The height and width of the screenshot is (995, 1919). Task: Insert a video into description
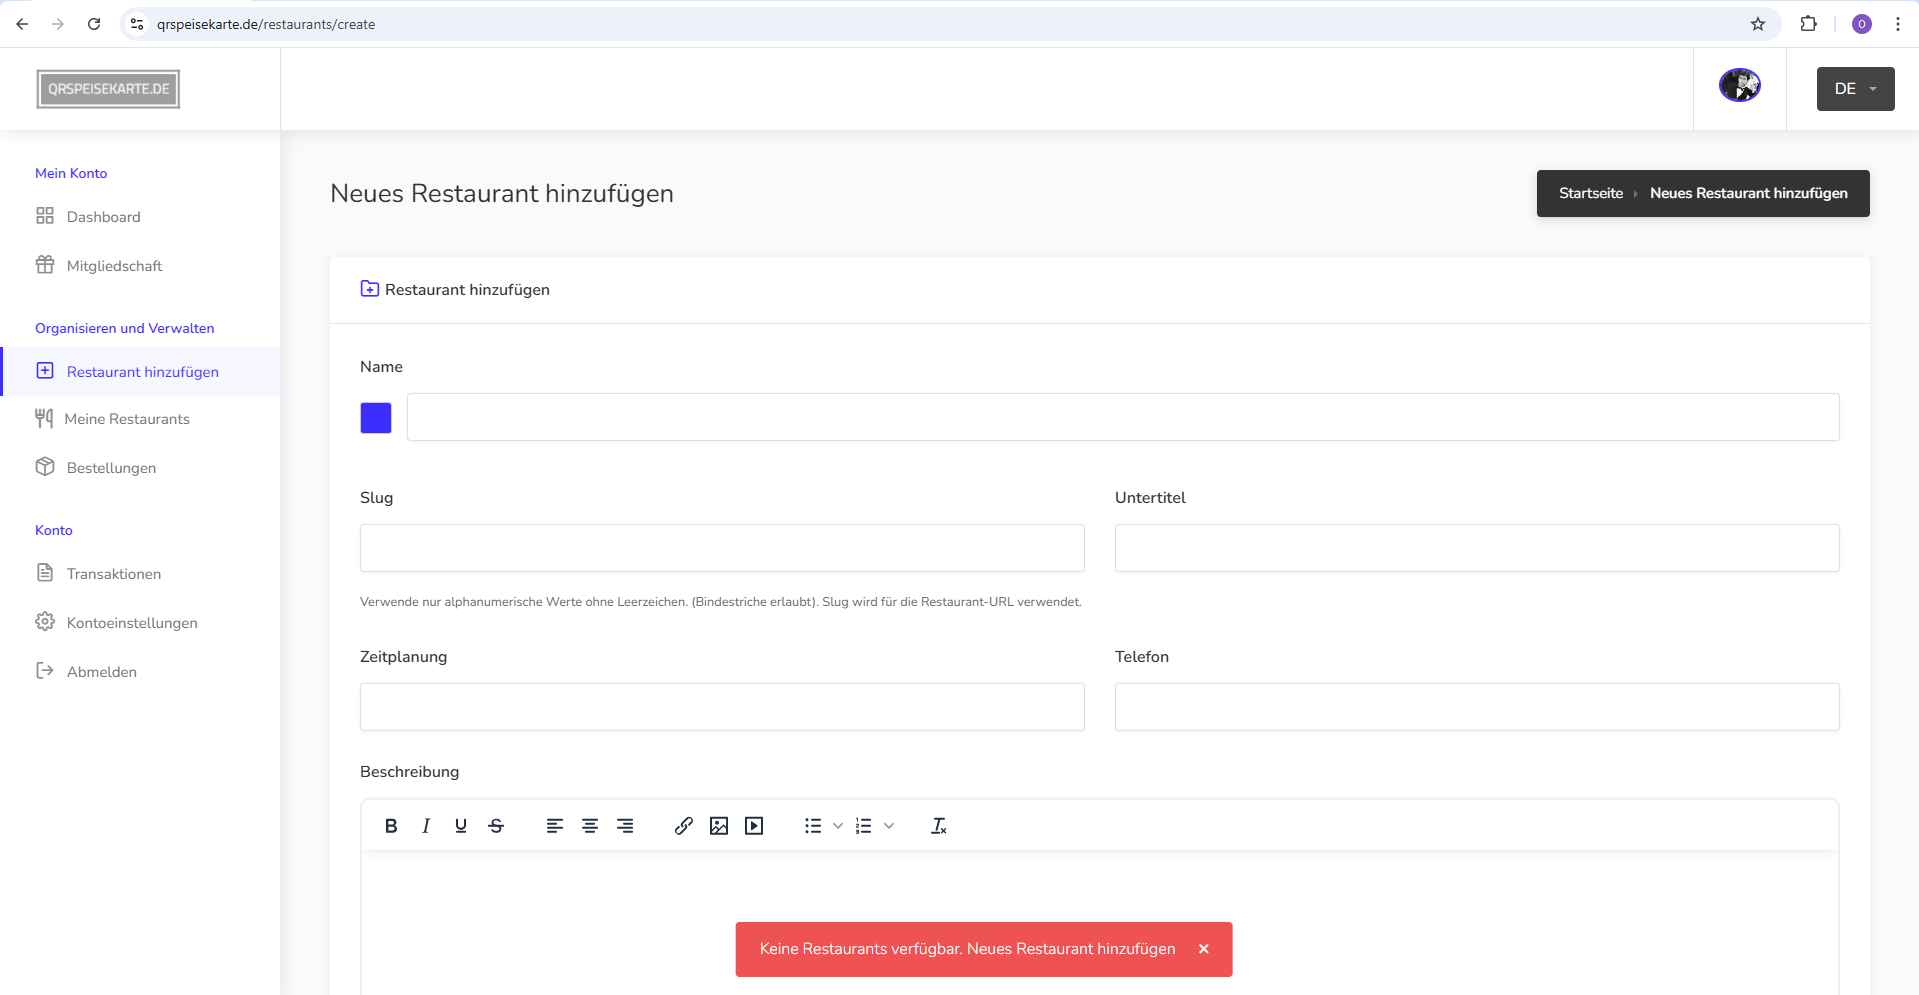pyautogui.click(x=754, y=826)
